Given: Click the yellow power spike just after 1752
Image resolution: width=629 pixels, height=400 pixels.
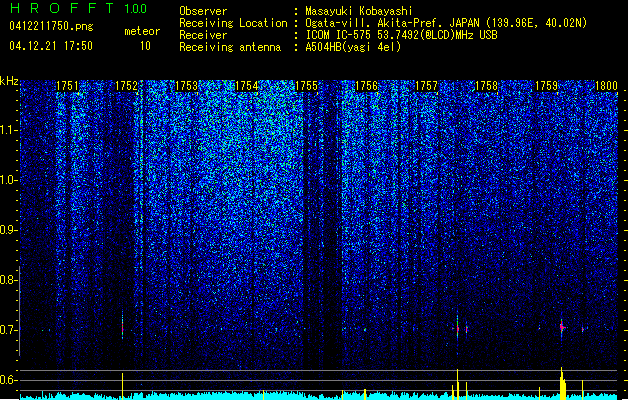Looking at the screenshot, I should click(122, 386).
